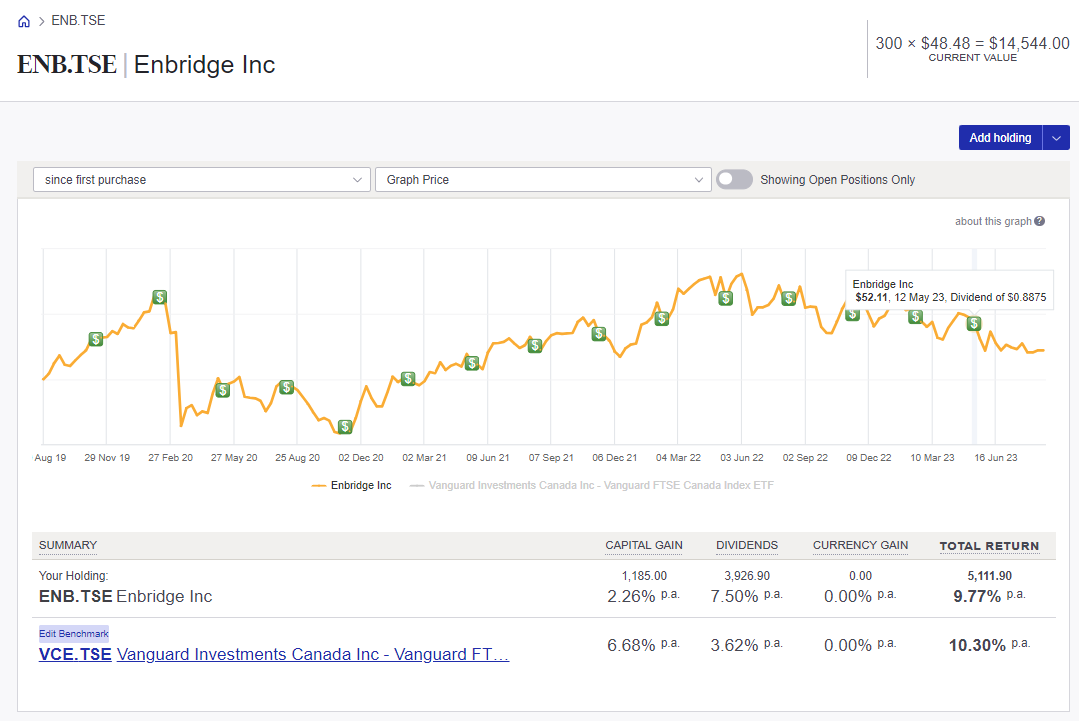Click the Enbridge $52.11 dividend tooltip

point(948,290)
